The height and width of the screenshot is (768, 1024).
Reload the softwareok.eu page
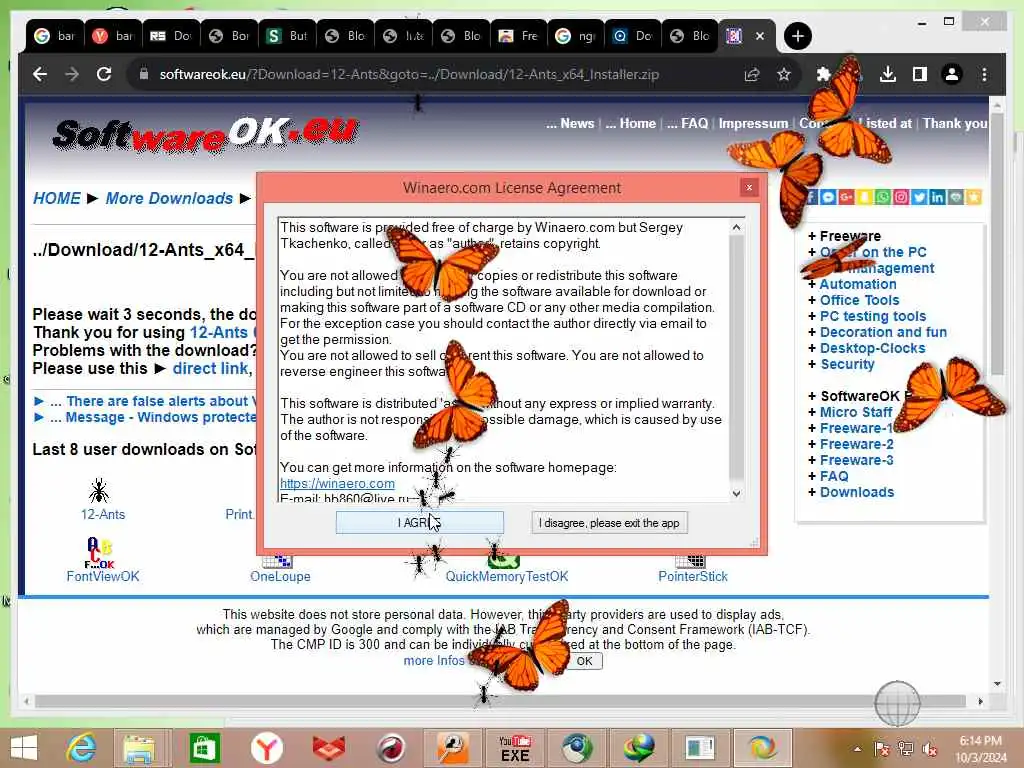tap(104, 74)
